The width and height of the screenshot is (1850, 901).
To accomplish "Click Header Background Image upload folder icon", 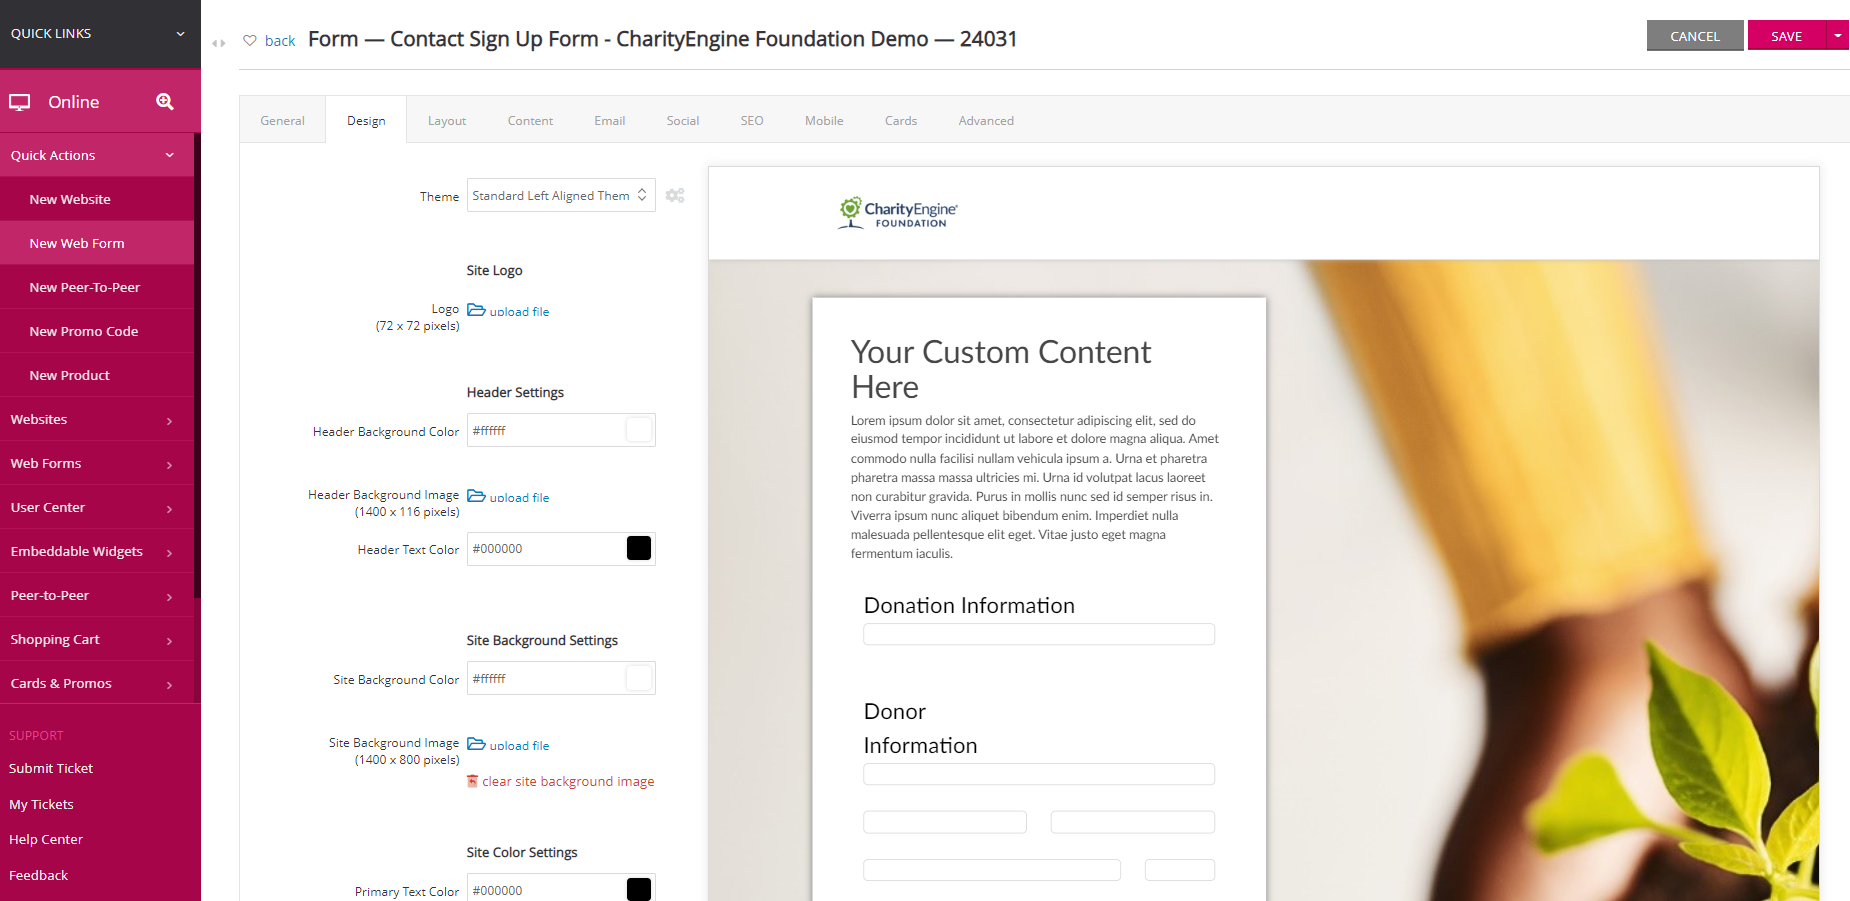I will 476,496.
